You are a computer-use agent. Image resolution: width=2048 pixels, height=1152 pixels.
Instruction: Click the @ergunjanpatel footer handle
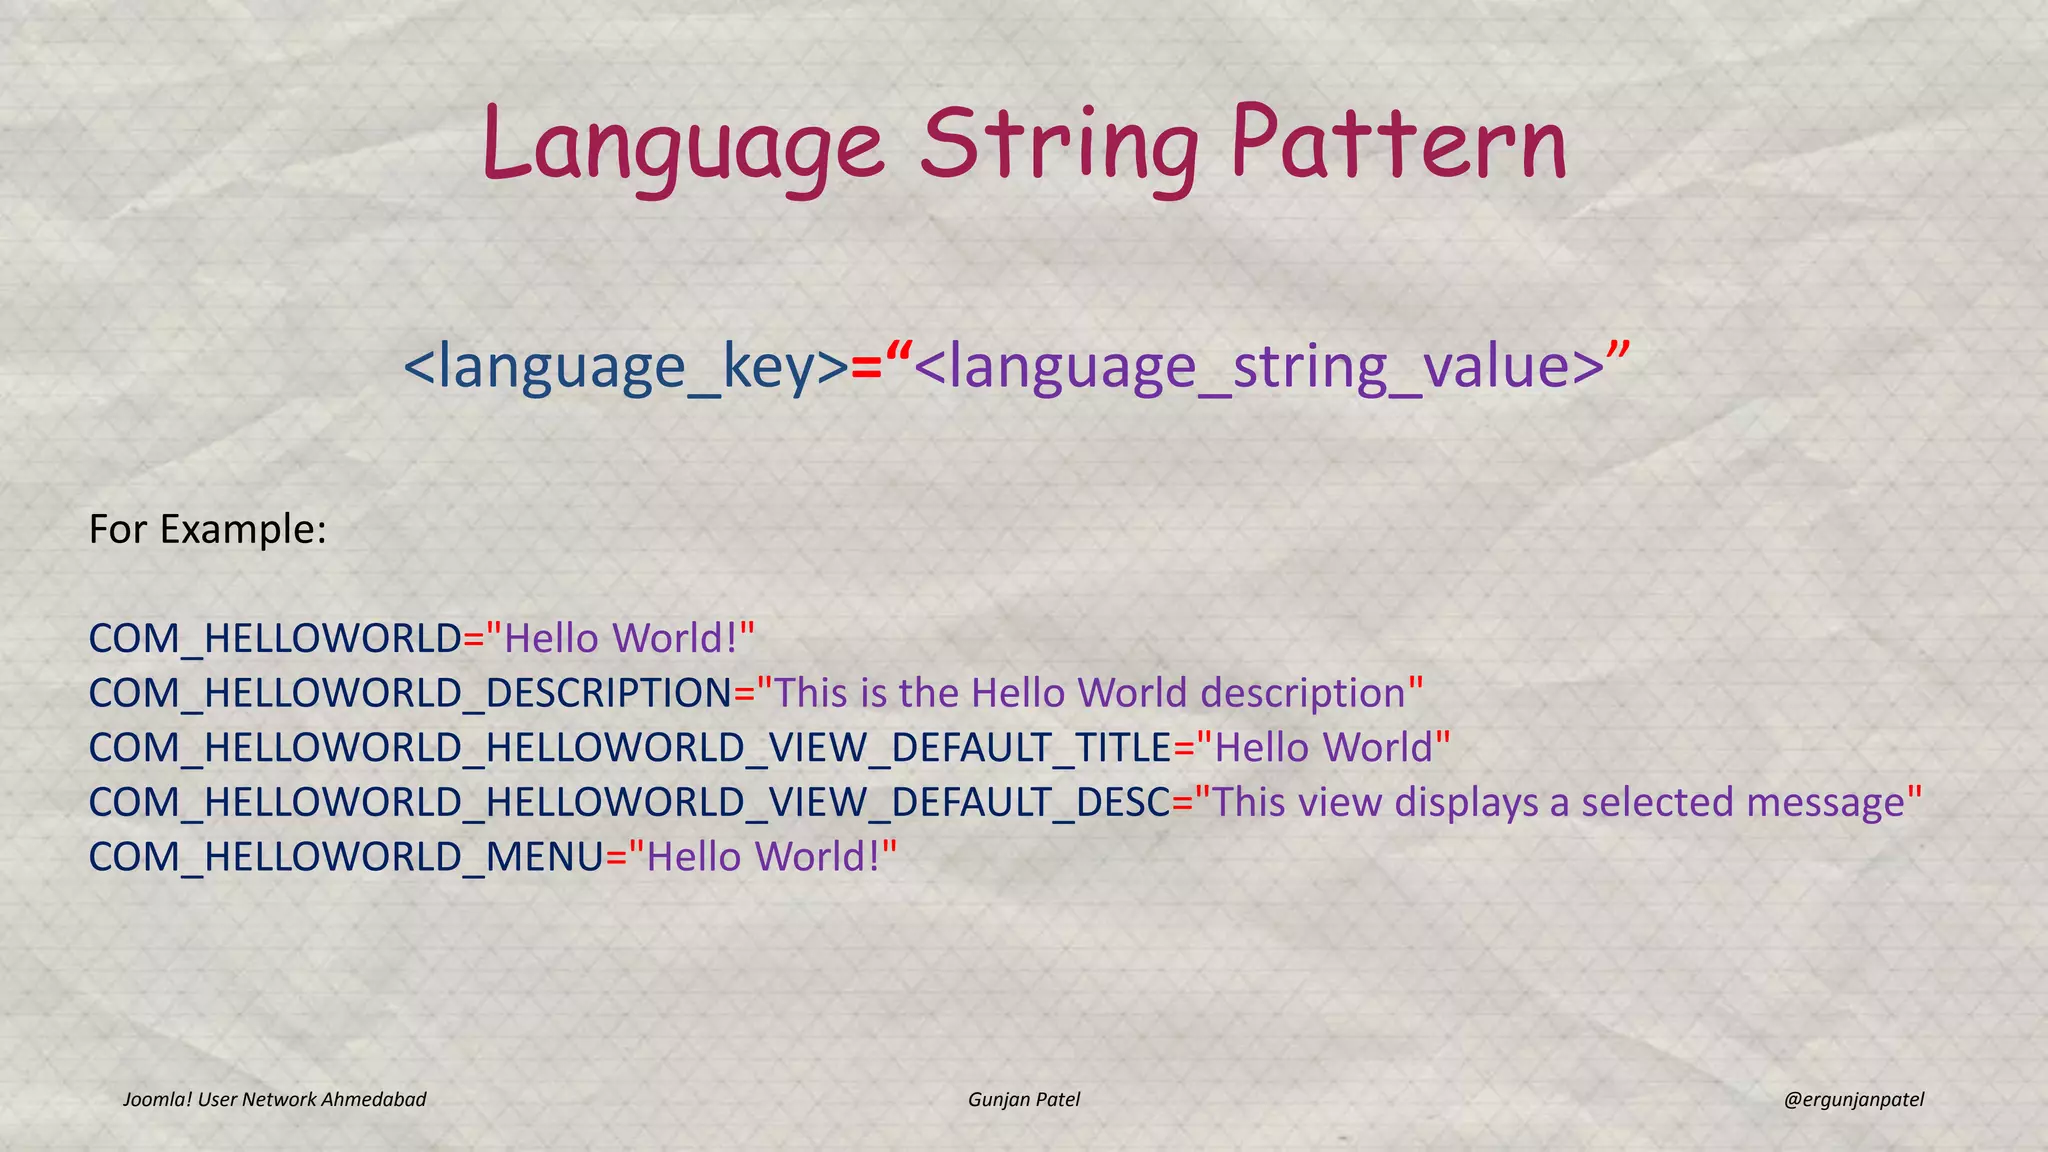click(x=1853, y=1099)
